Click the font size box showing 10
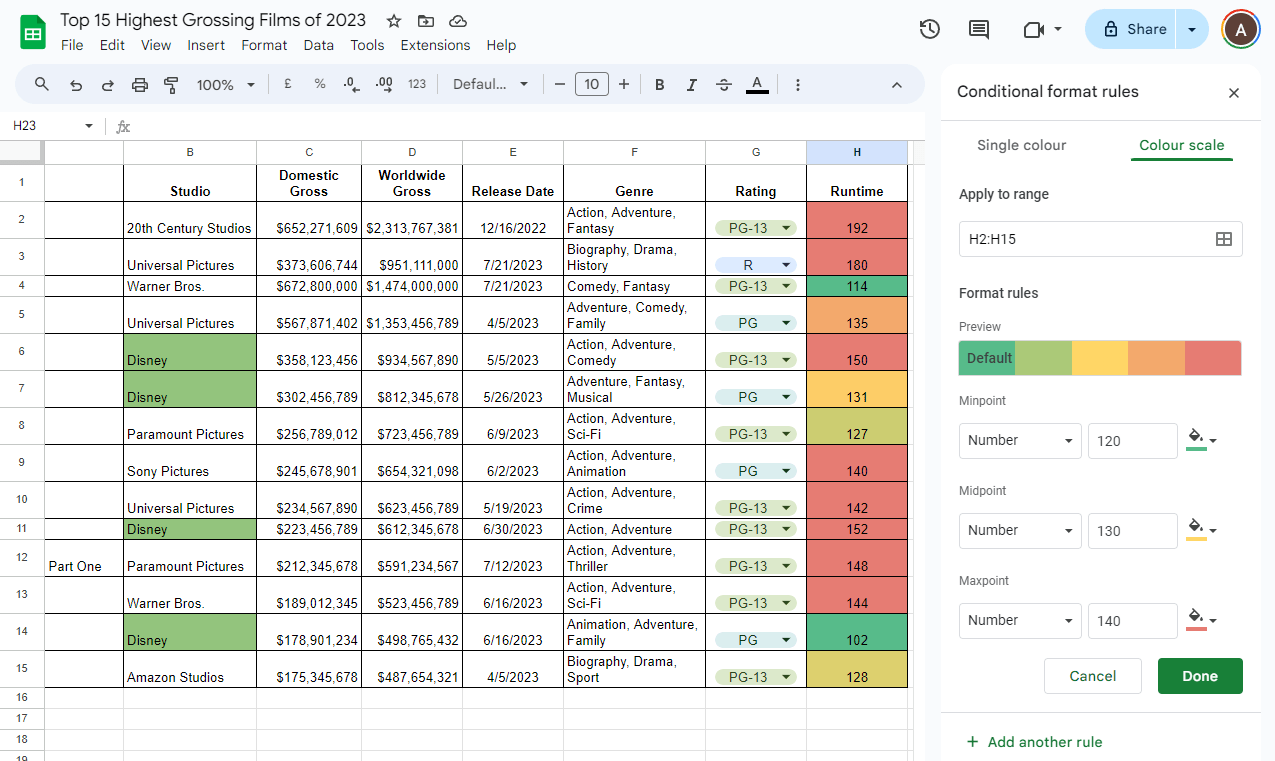Image resolution: width=1275 pixels, height=761 pixels. (x=592, y=84)
